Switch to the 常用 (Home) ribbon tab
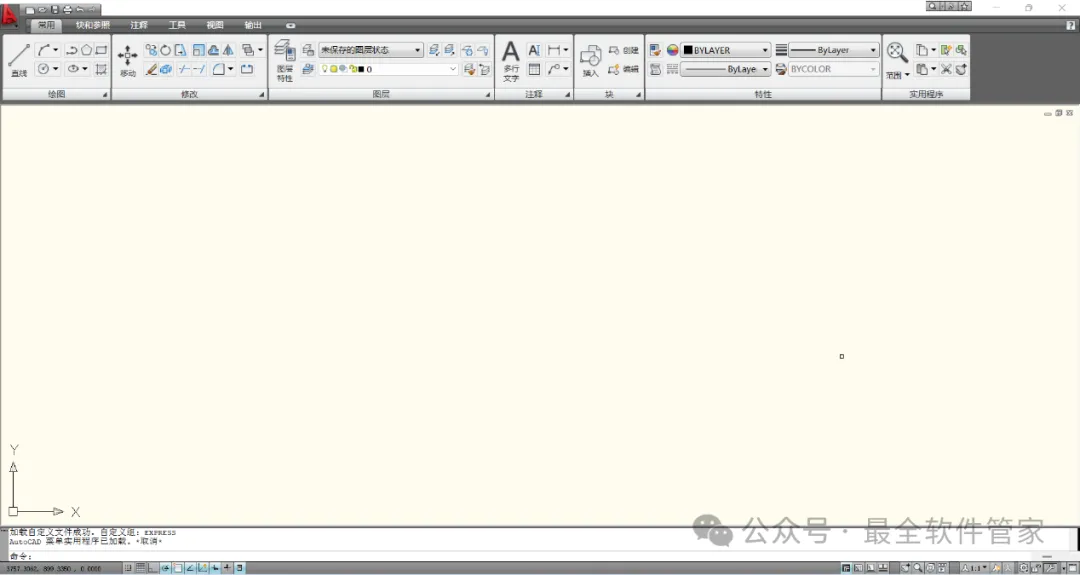 46,25
